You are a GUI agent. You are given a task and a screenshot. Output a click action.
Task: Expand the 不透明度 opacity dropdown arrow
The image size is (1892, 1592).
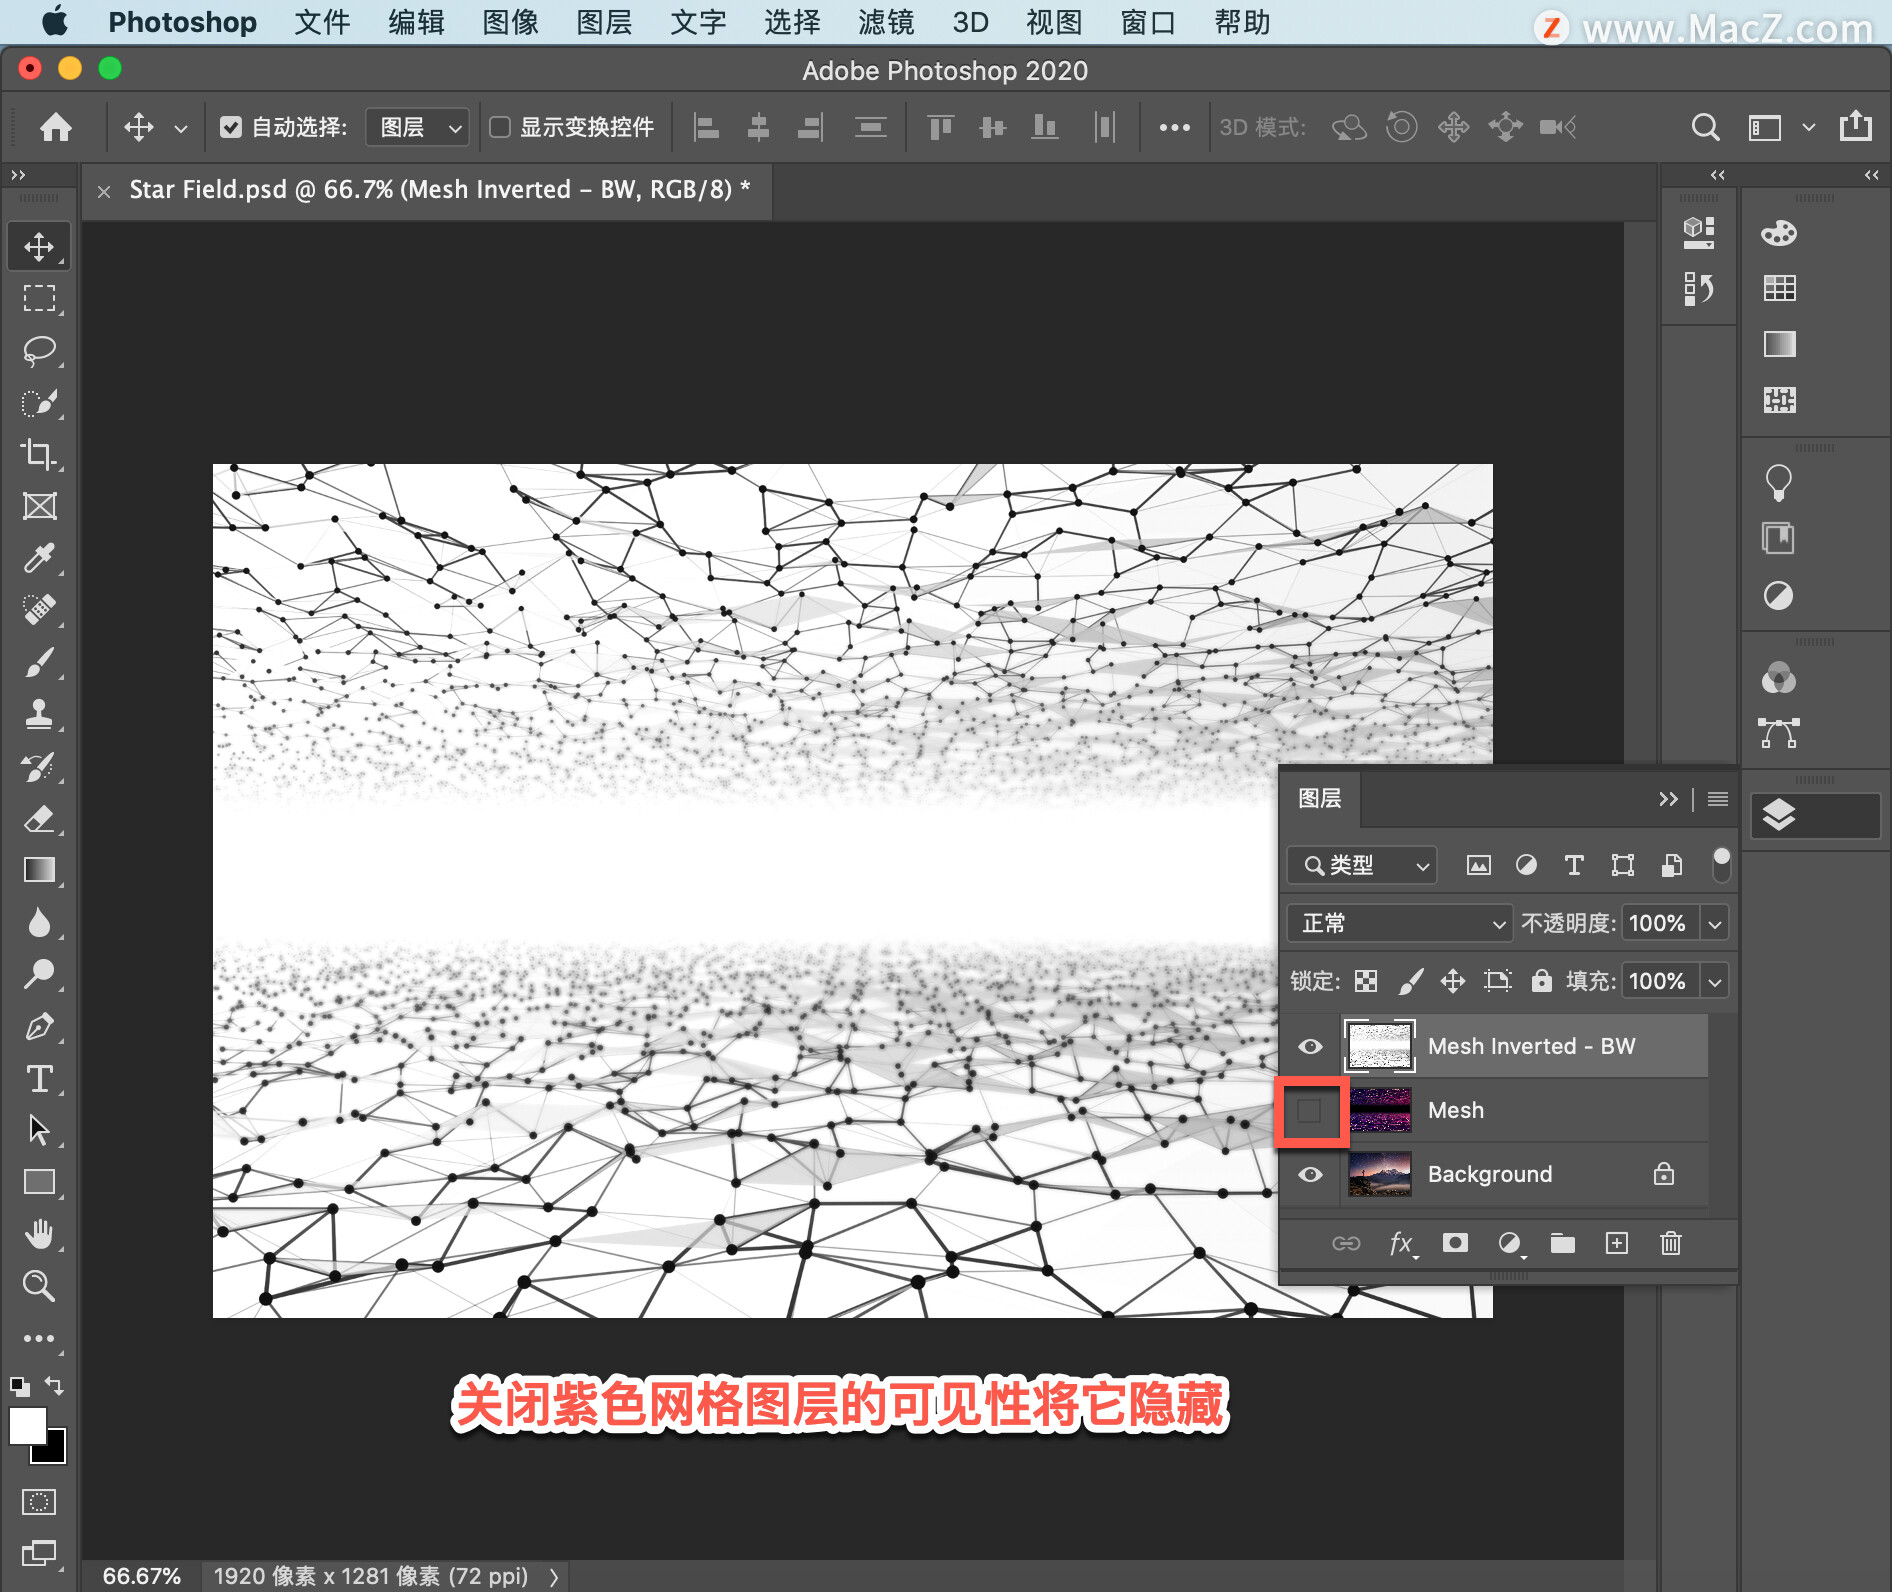pos(1715,923)
